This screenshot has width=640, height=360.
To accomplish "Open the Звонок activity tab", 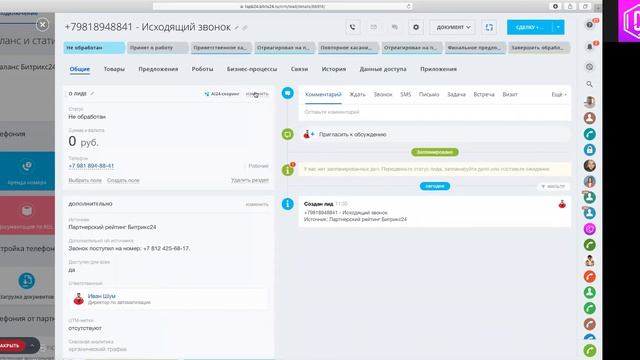I will point(383,94).
